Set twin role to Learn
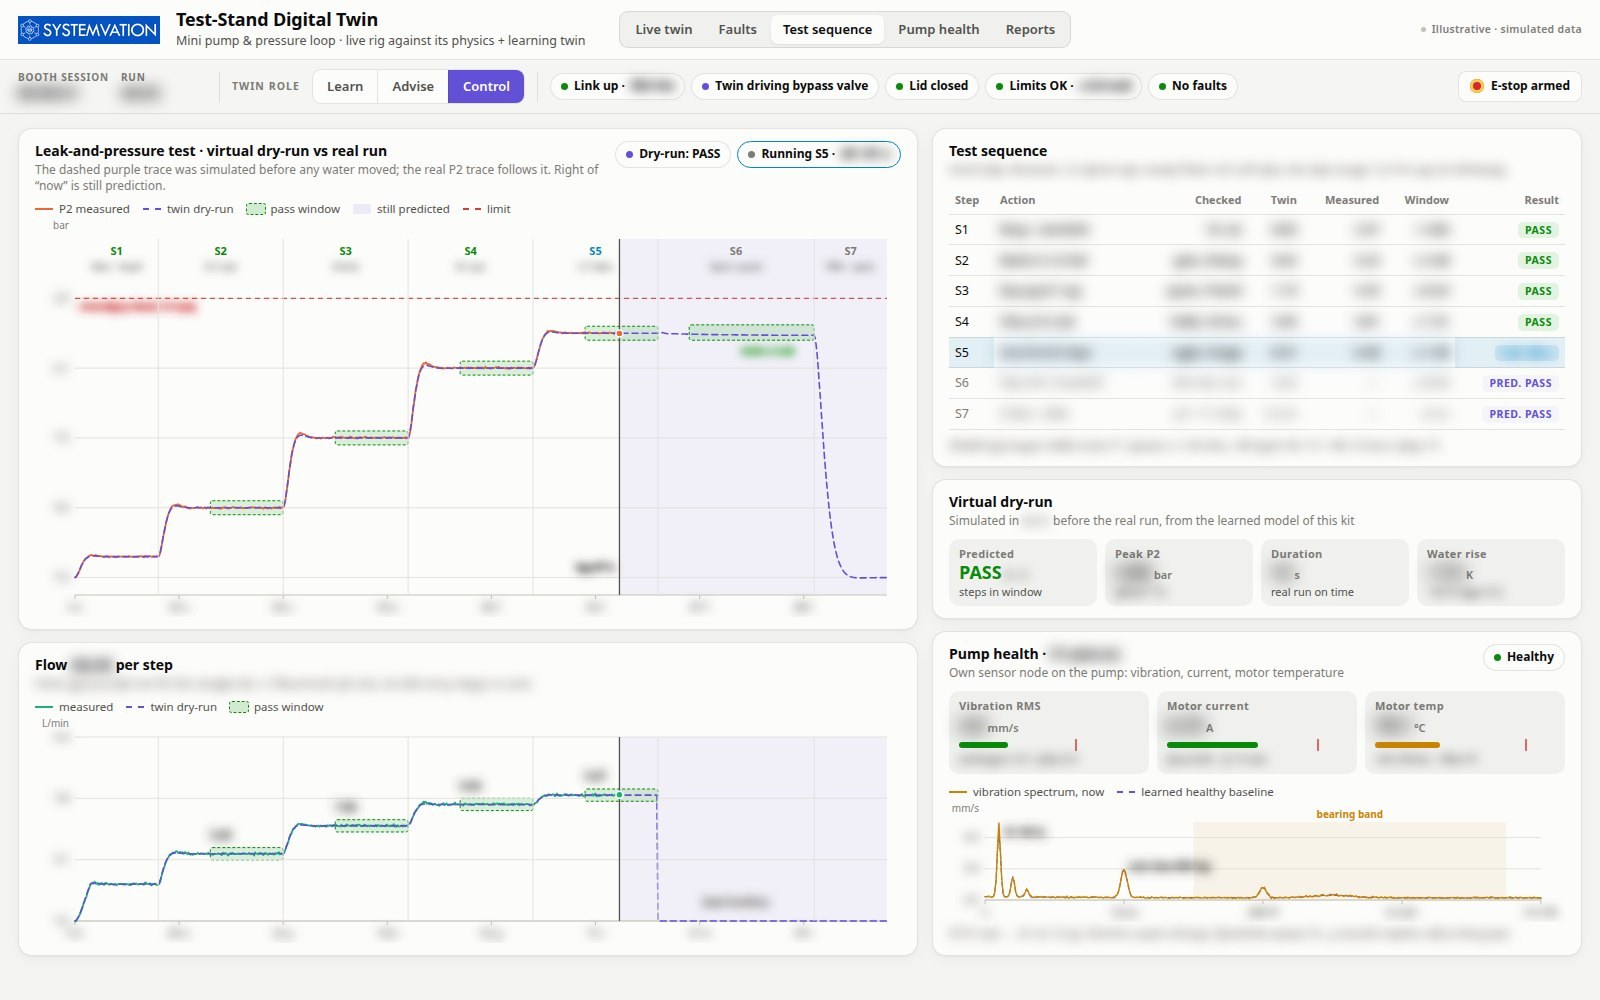This screenshot has width=1600, height=1000. [x=345, y=86]
